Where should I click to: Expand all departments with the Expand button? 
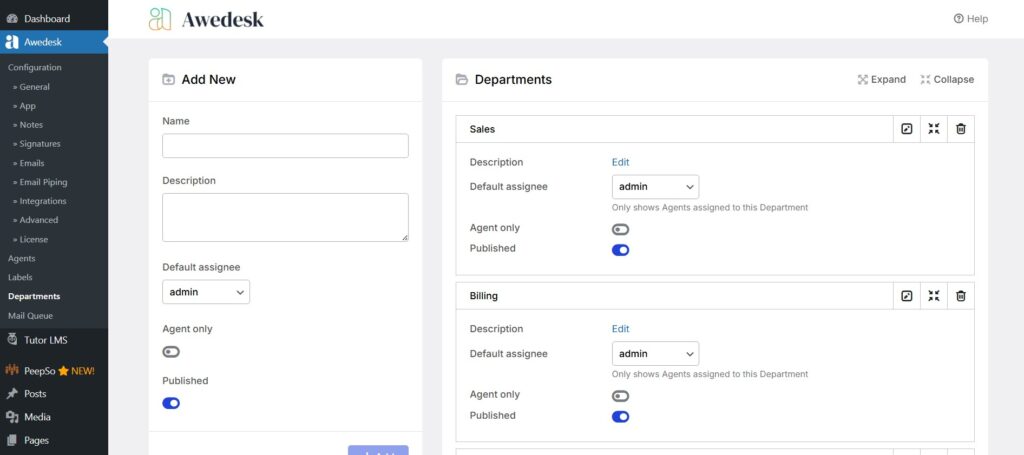(882, 80)
